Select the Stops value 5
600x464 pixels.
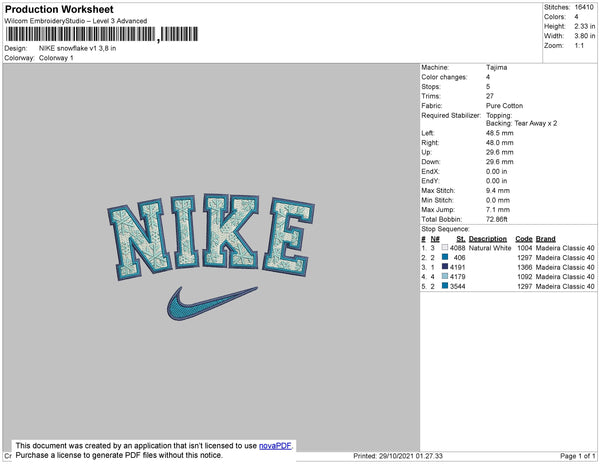tap(488, 87)
